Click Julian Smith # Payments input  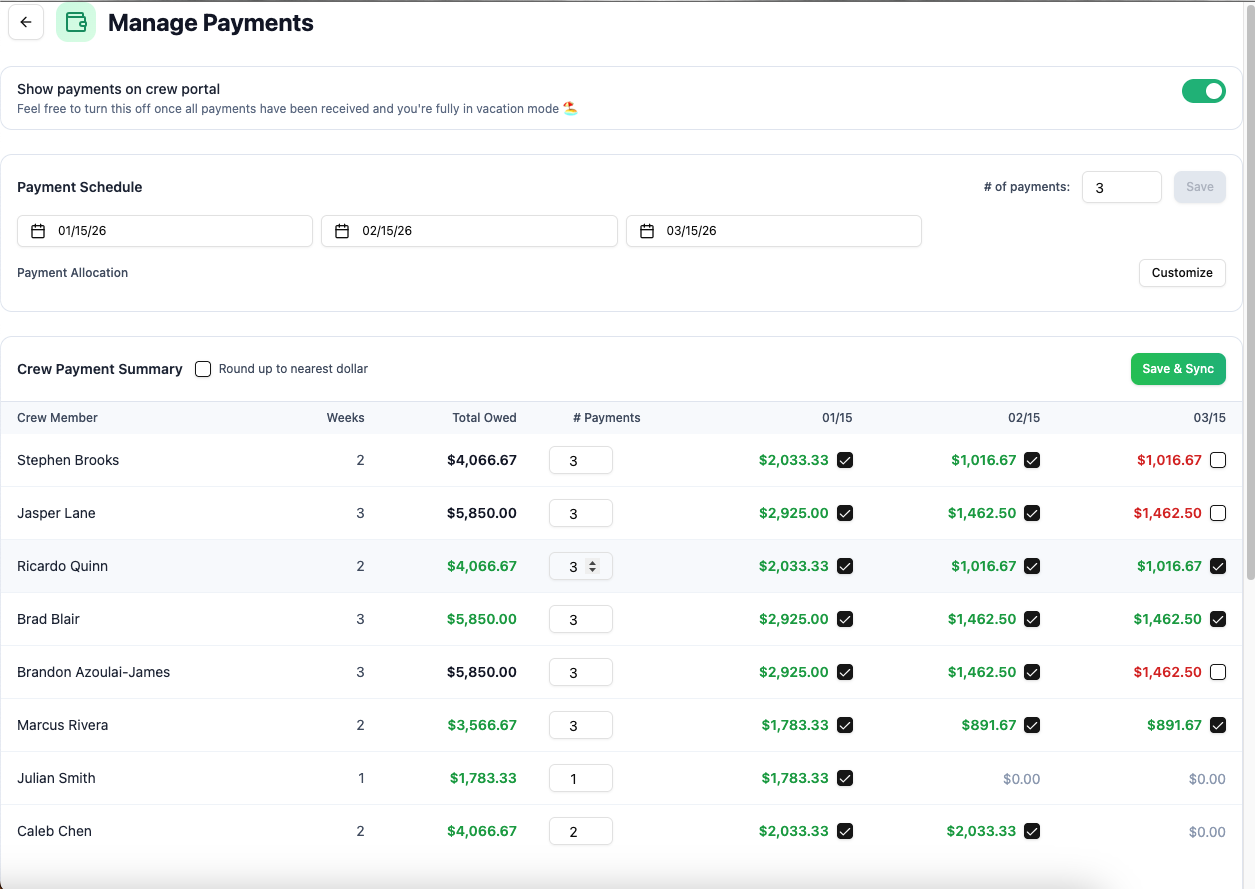580,778
